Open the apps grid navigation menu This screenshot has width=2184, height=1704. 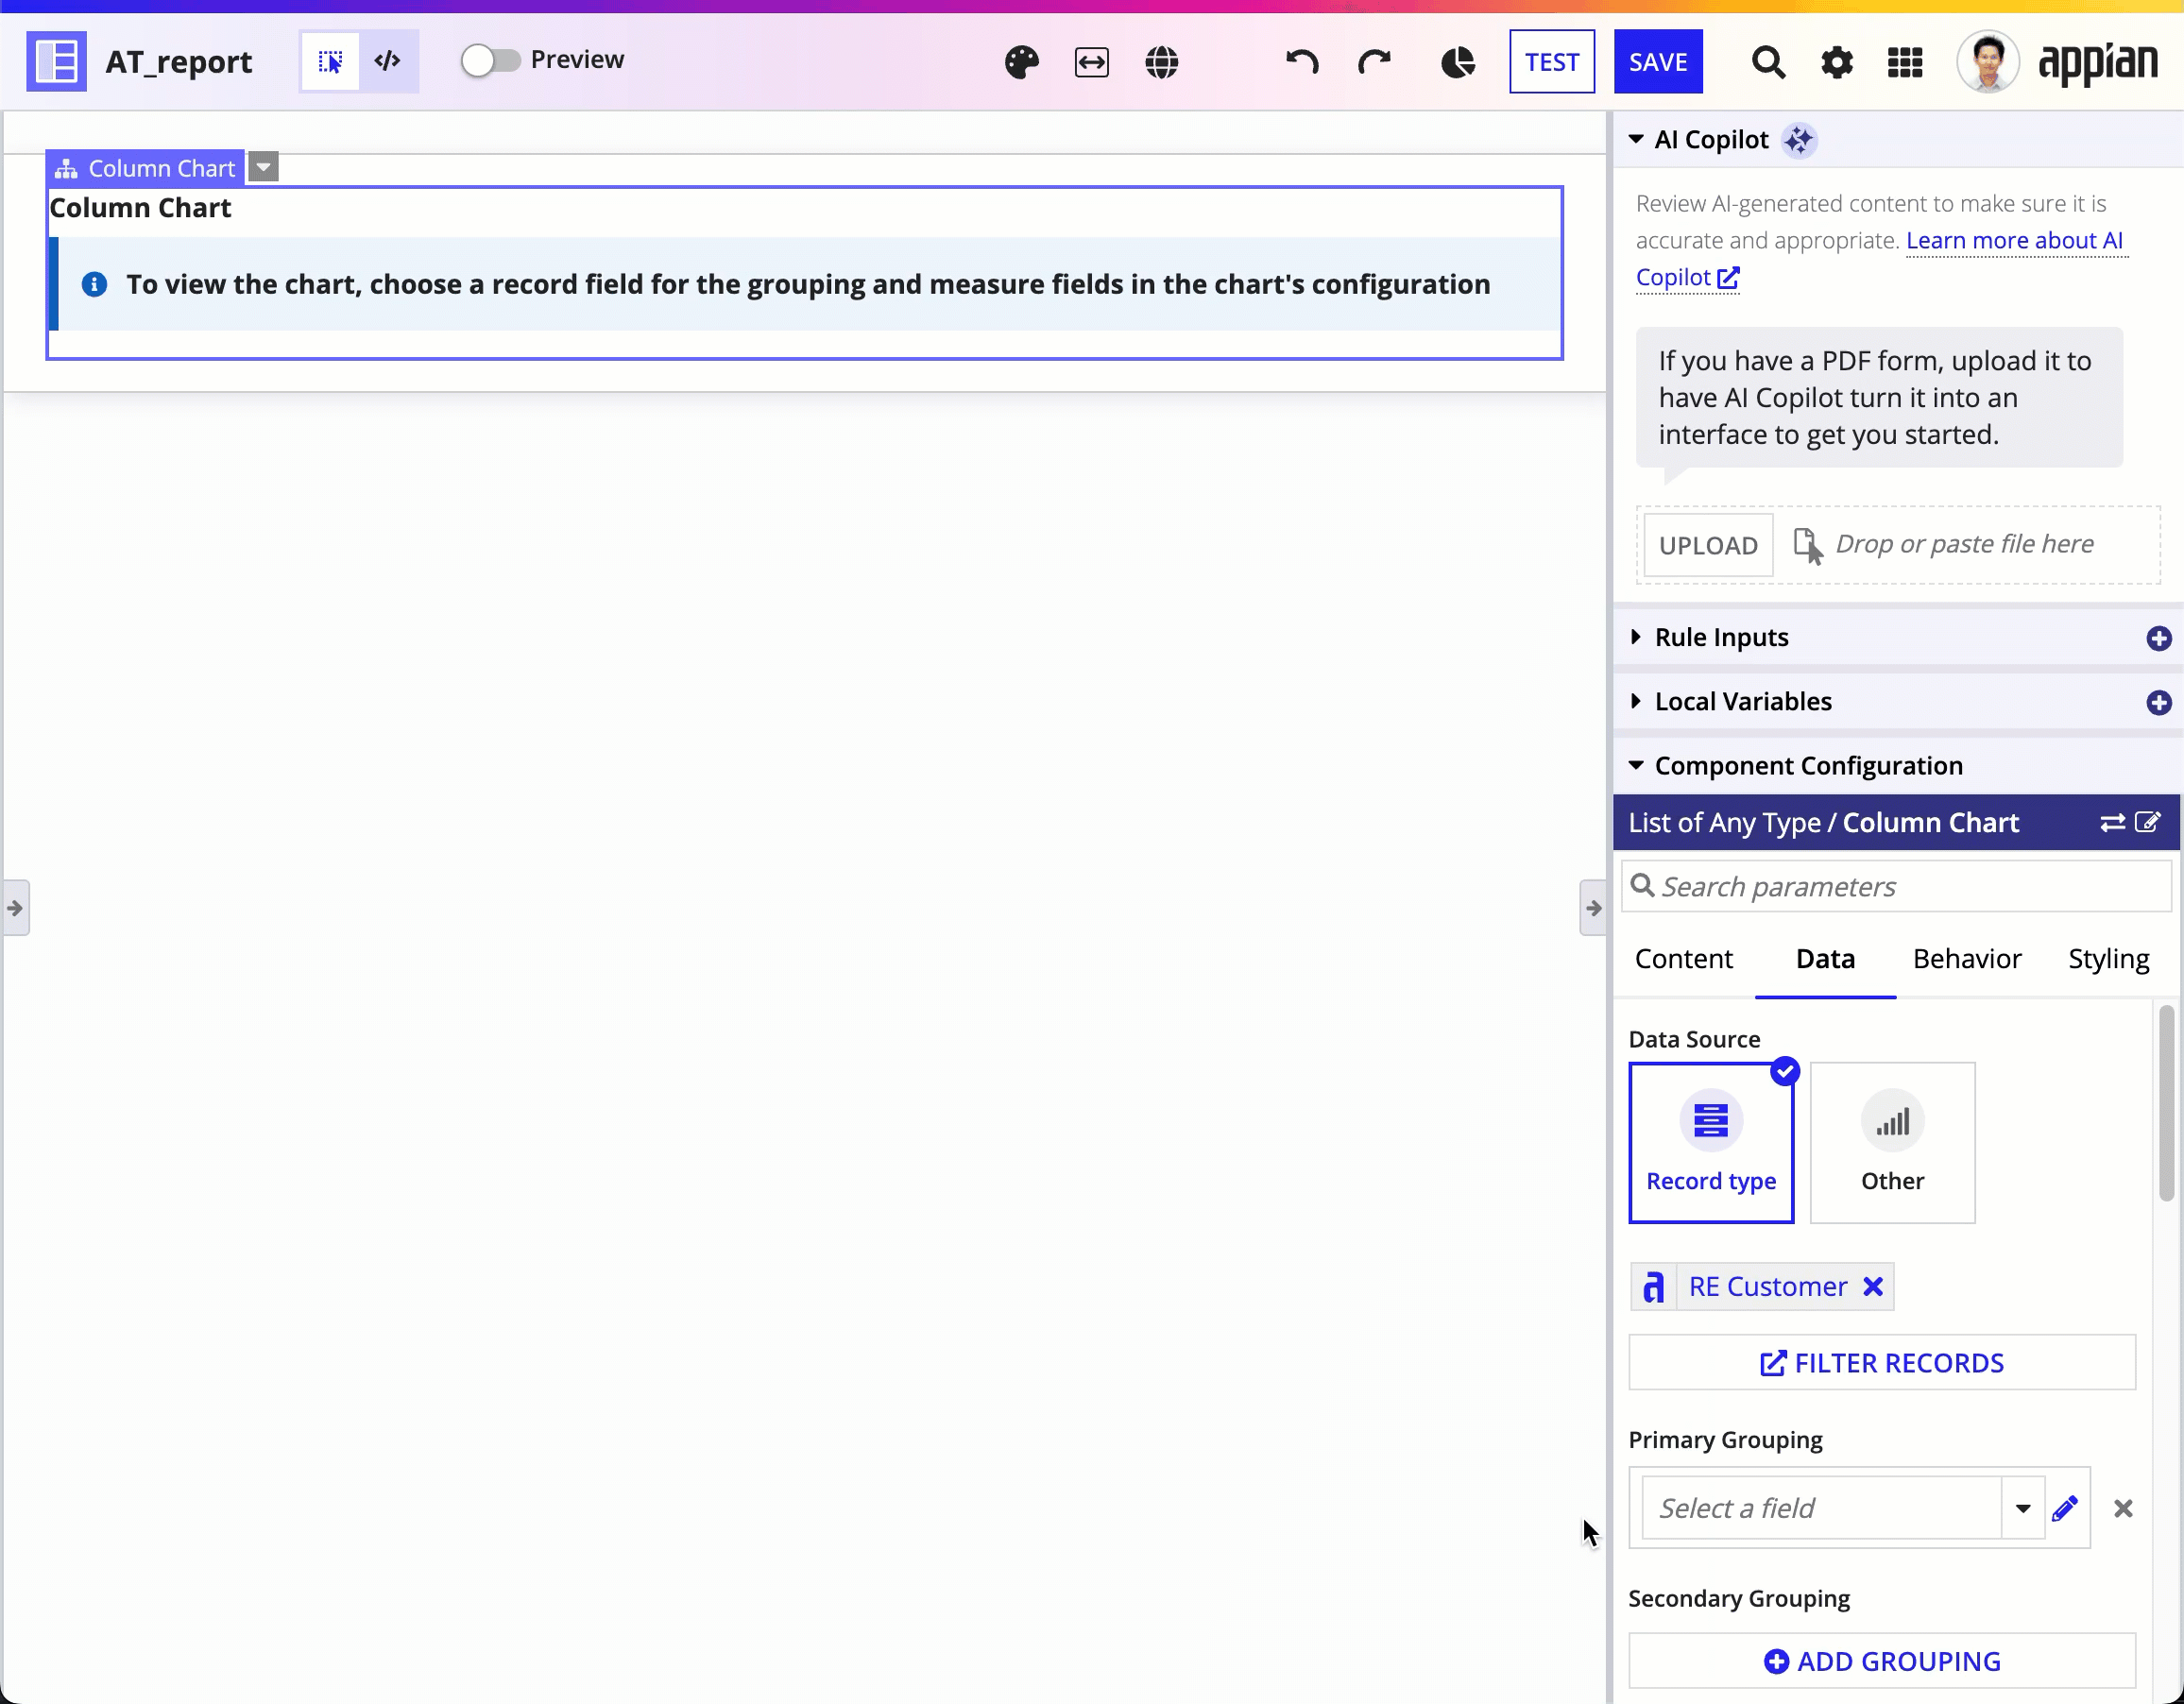tap(1904, 62)
